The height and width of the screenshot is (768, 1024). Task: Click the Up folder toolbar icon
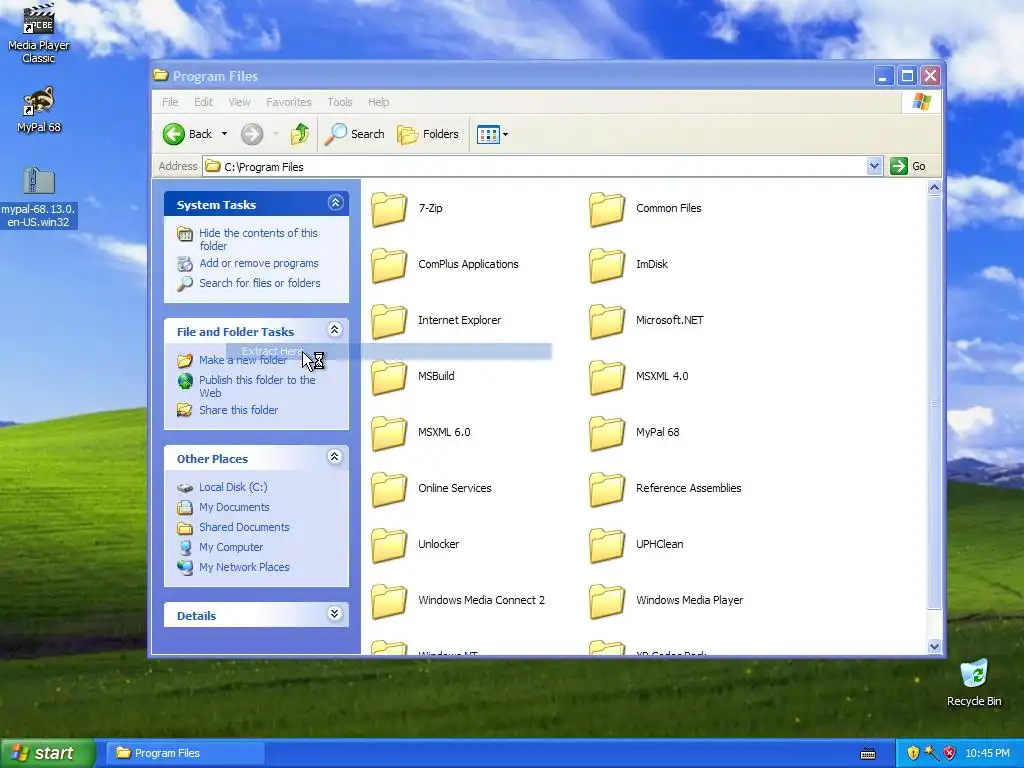300,134
